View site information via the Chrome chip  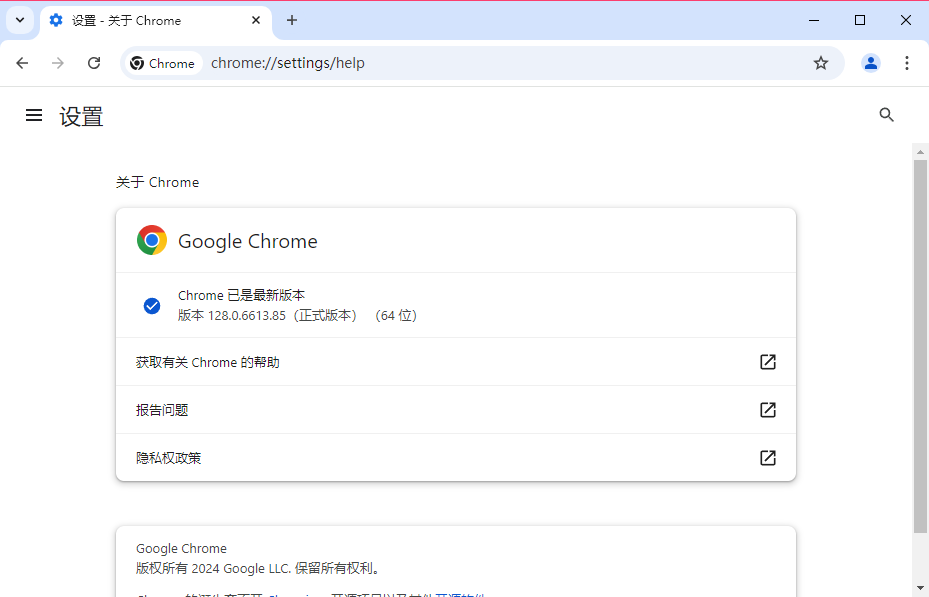point(163,63)
